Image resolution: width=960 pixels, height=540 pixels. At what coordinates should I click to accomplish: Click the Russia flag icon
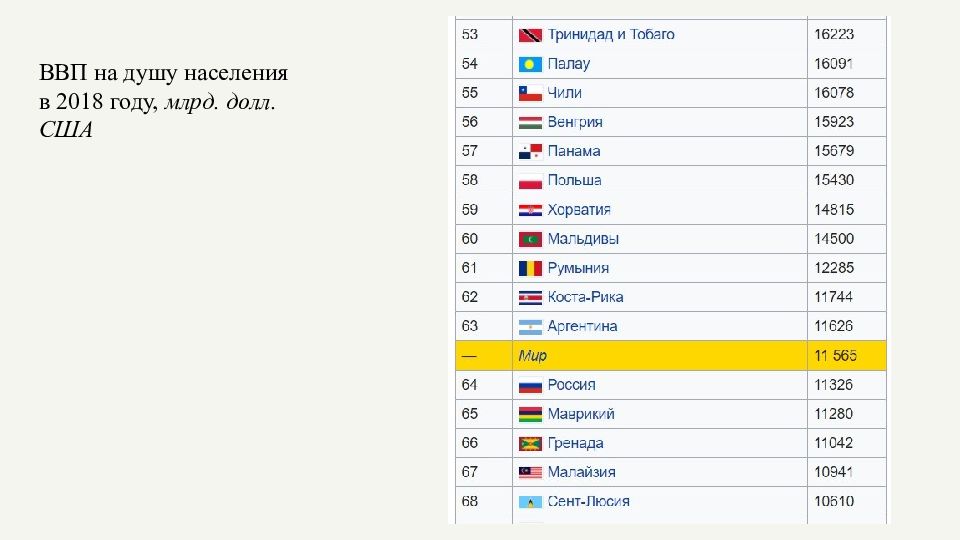point(530,385)
